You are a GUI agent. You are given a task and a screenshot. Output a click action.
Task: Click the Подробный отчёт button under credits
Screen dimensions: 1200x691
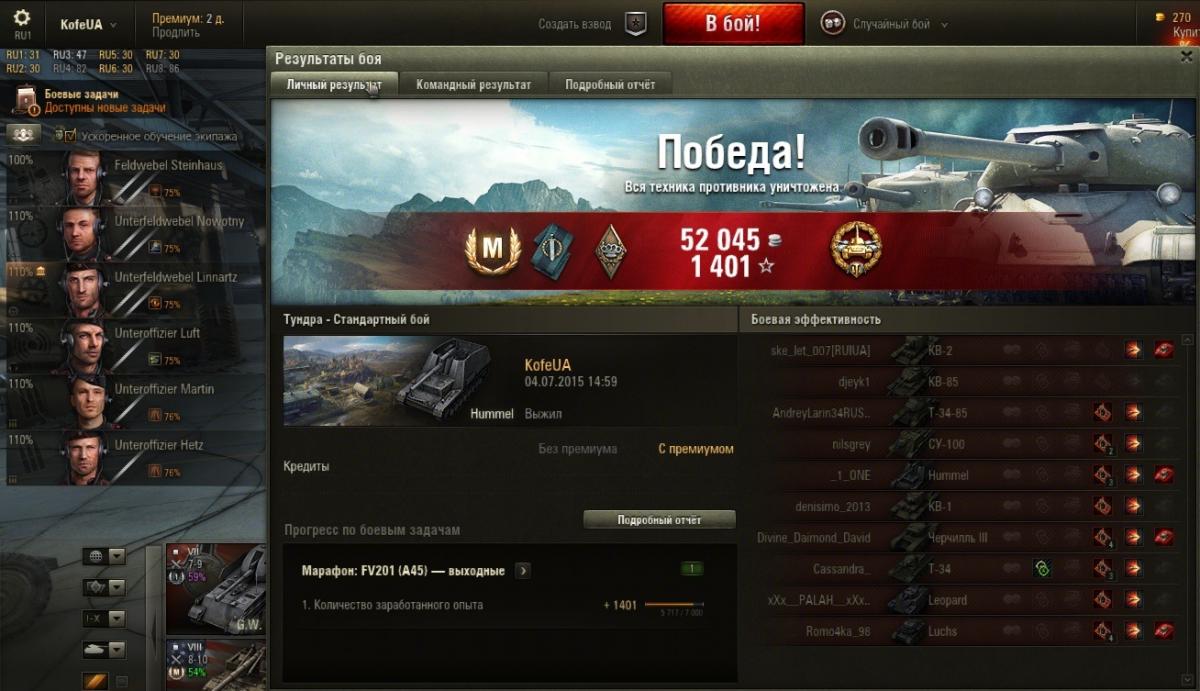pos(659,520)
